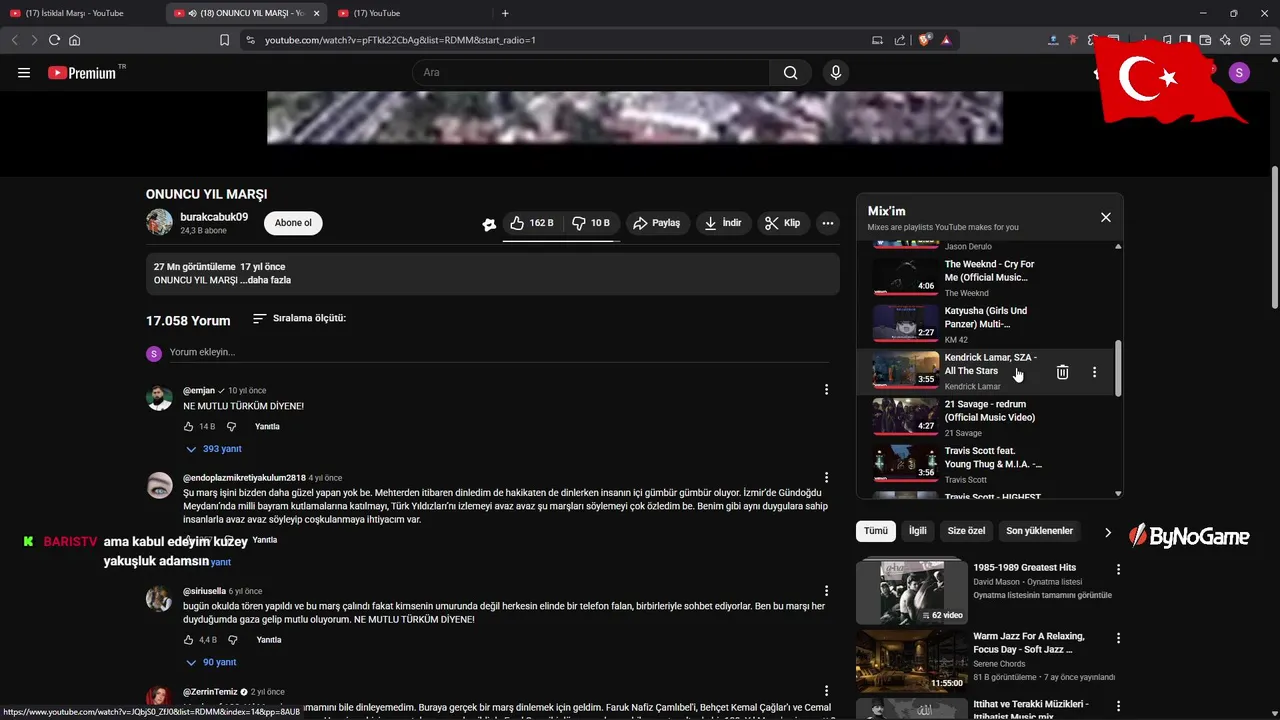Focus the Ara search box
The image size is (1280, 720).
point(590,72)
